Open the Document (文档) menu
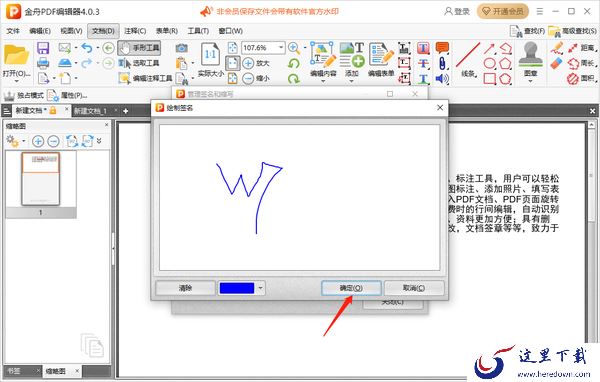This screenshot has height=382, width=600. 103,31
